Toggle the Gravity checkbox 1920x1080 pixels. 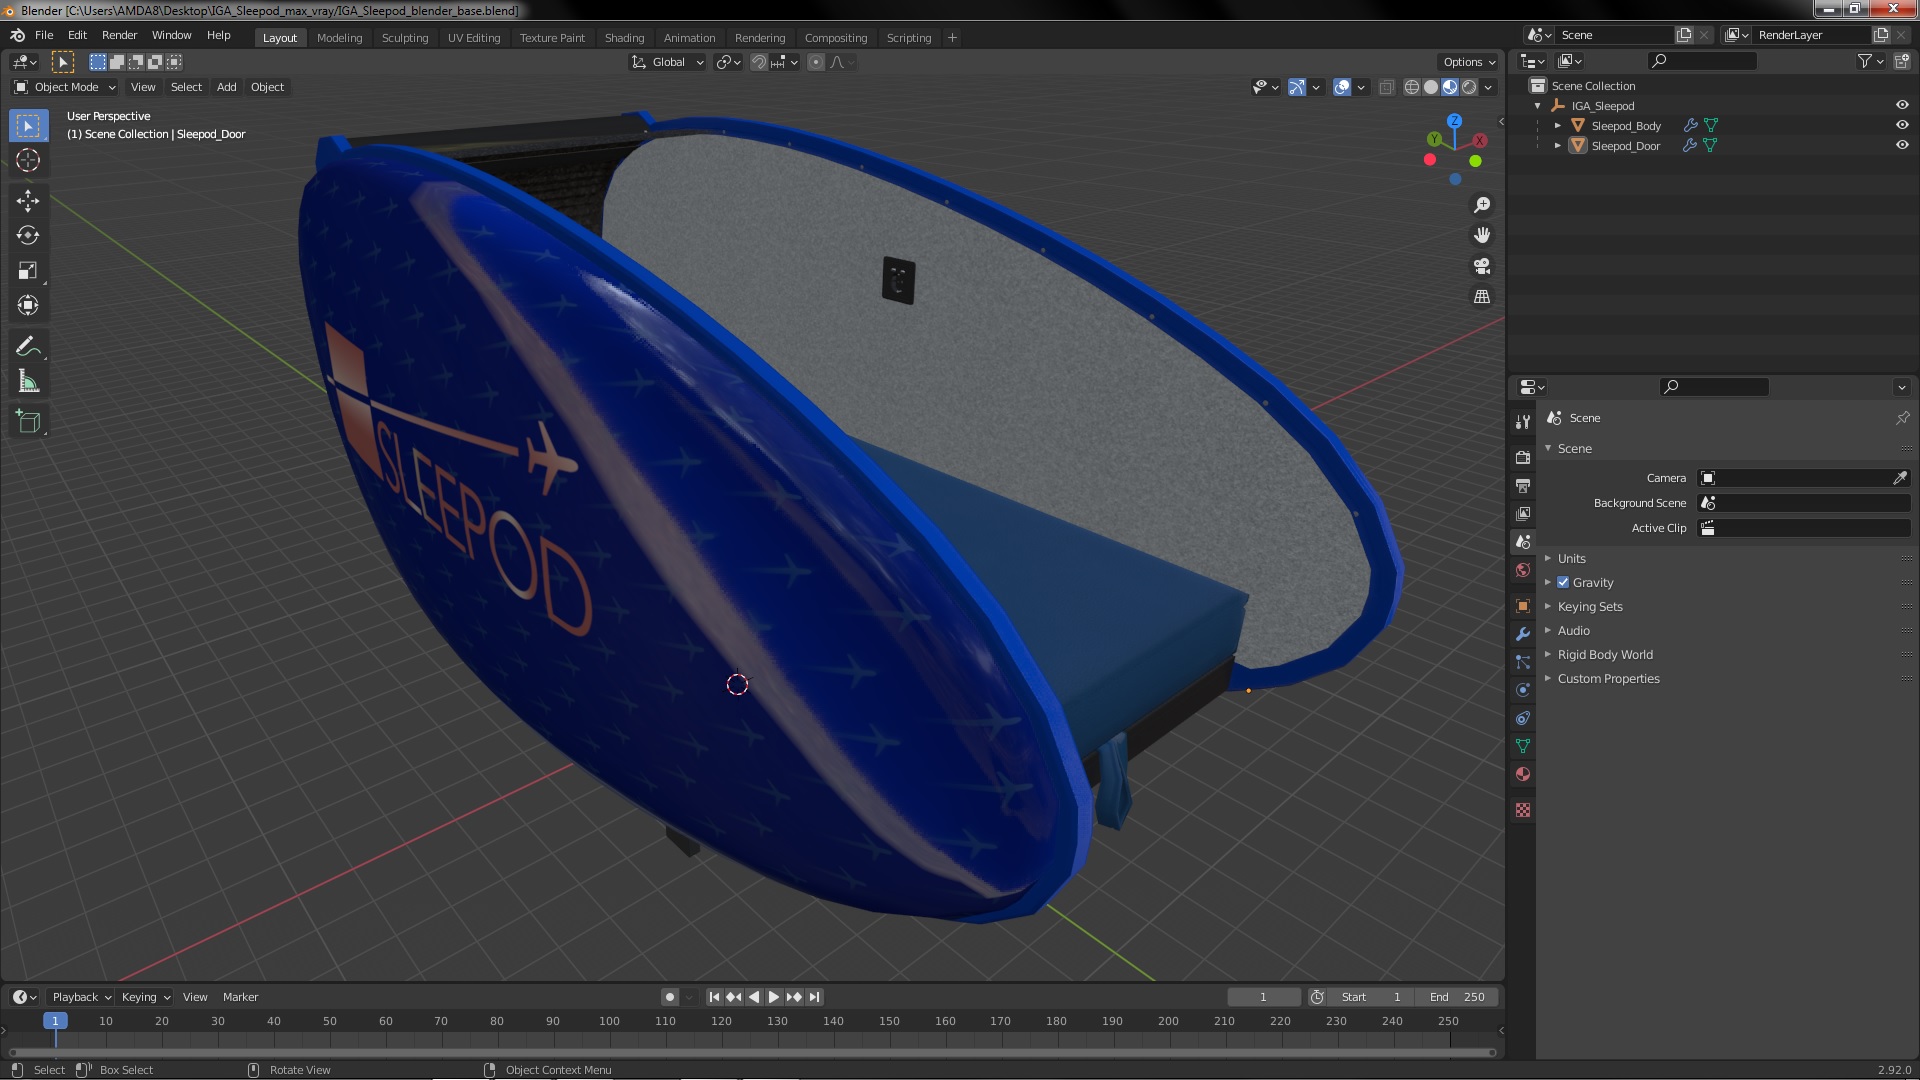(x=1563, y=582)
